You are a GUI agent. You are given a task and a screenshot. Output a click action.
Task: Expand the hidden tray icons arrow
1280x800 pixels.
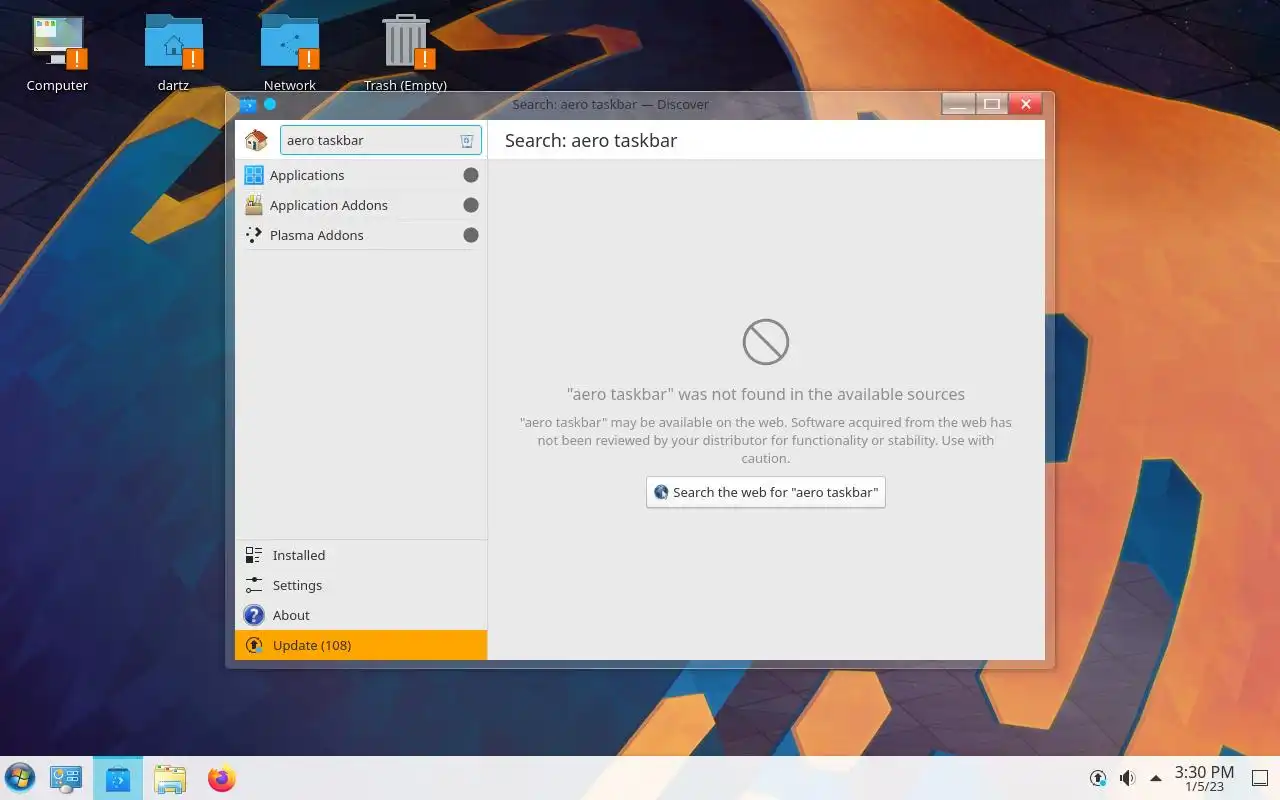[x=1156, y=778]
